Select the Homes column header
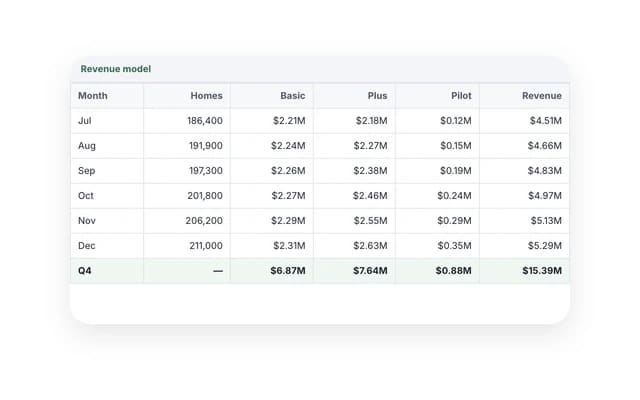This screenshot has height=400, width=640. click(207, 96)
